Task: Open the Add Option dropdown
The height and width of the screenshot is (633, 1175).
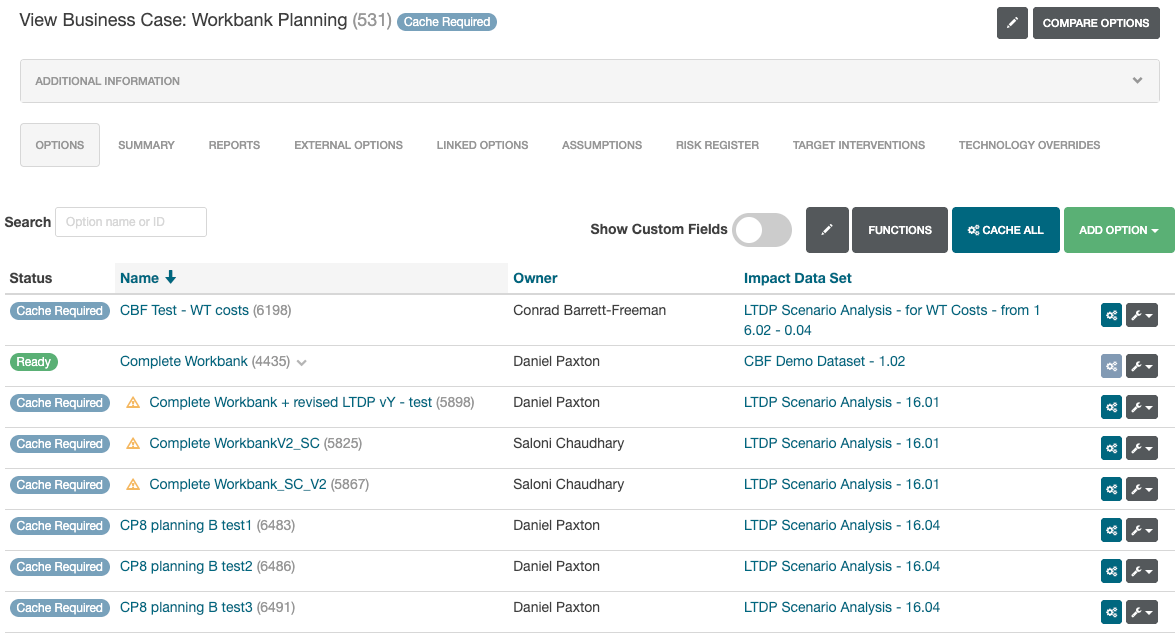Action: click(1118, 230)
